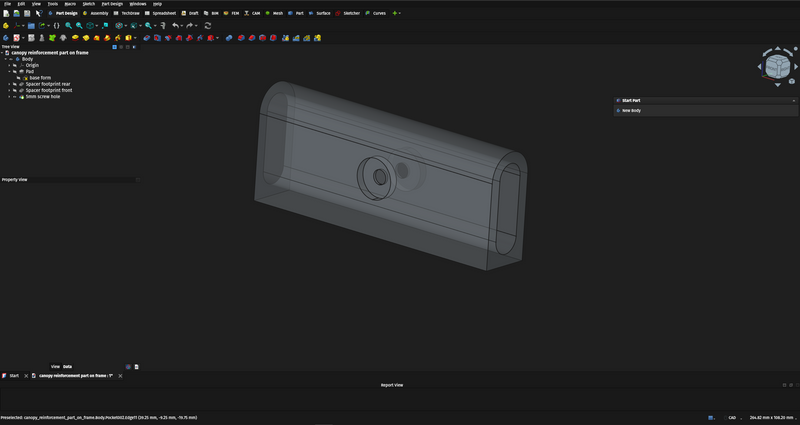Switch to TechDraw workbench
Image resolution: width=800 pixels, height=425 pixels.
coord(126,13)
